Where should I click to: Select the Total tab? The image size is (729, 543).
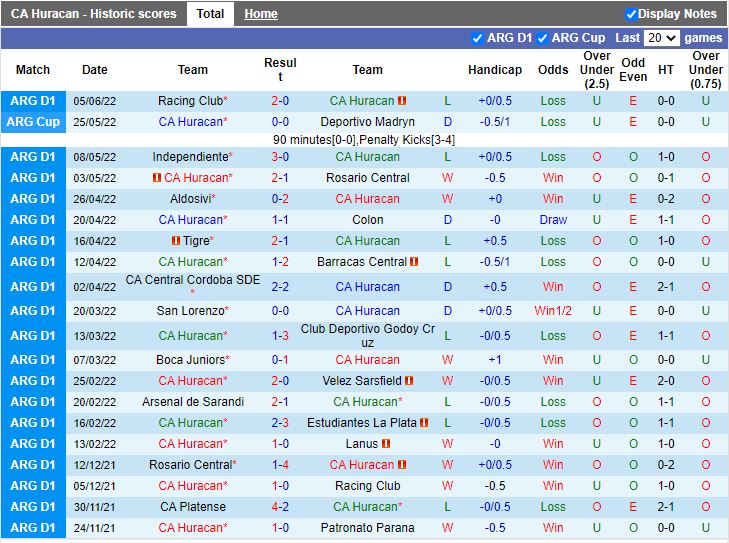point(210,14)
